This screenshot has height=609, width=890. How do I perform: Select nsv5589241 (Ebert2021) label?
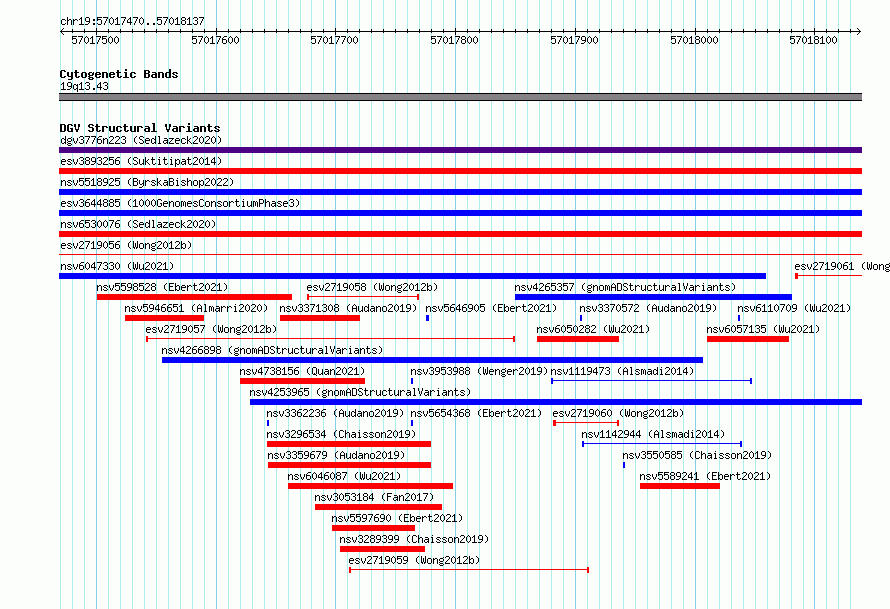click(706, 476)
